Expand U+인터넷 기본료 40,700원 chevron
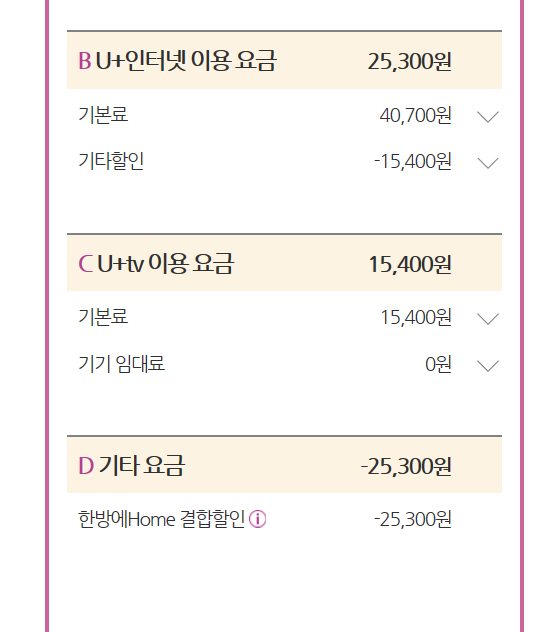Viewport: 549px width, 632px height. (488, 116)
